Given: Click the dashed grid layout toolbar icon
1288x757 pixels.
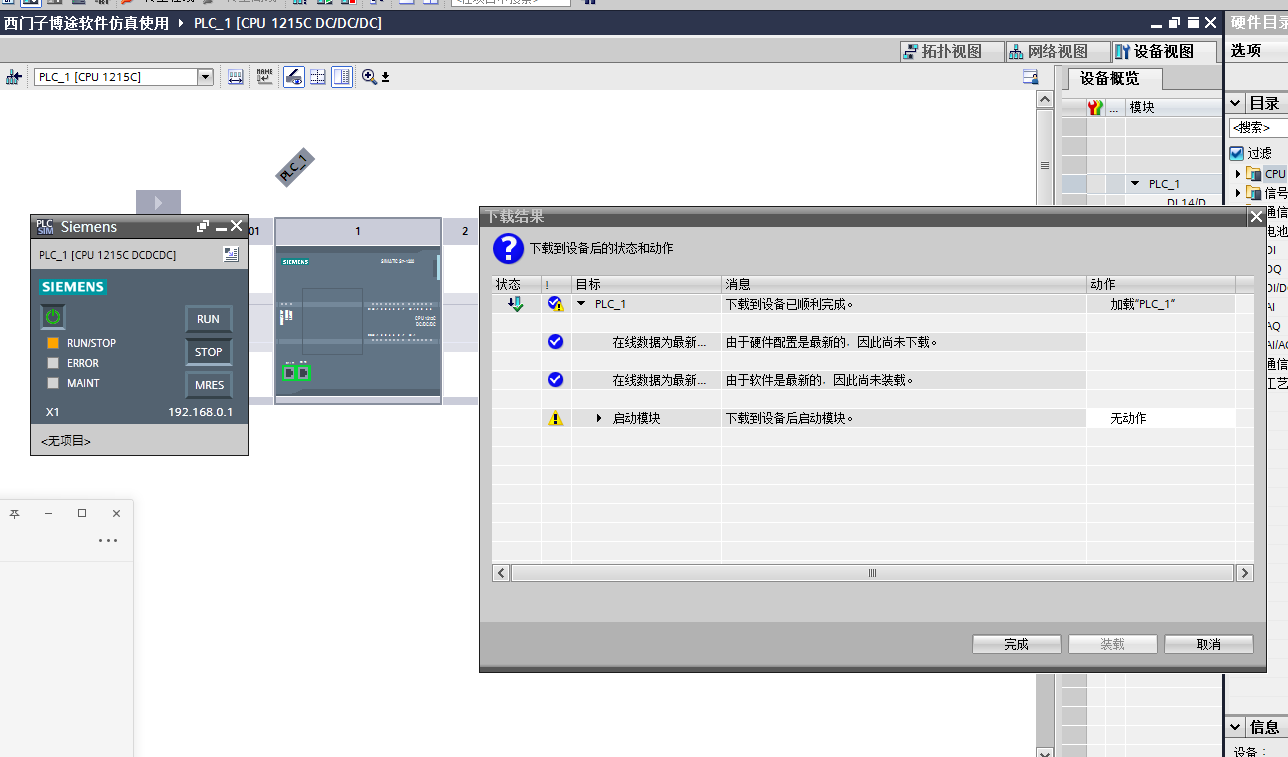Looking at the screenshot, I should (318, 77).
